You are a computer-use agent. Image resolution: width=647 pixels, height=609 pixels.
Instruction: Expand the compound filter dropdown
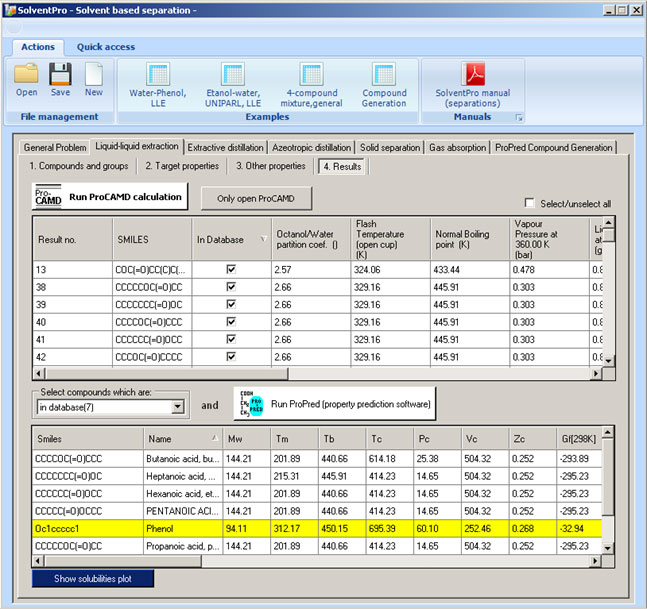pos(178,407)
